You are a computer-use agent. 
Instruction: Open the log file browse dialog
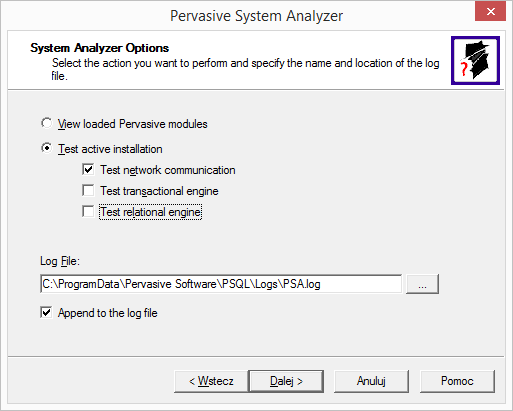point(422,284)
